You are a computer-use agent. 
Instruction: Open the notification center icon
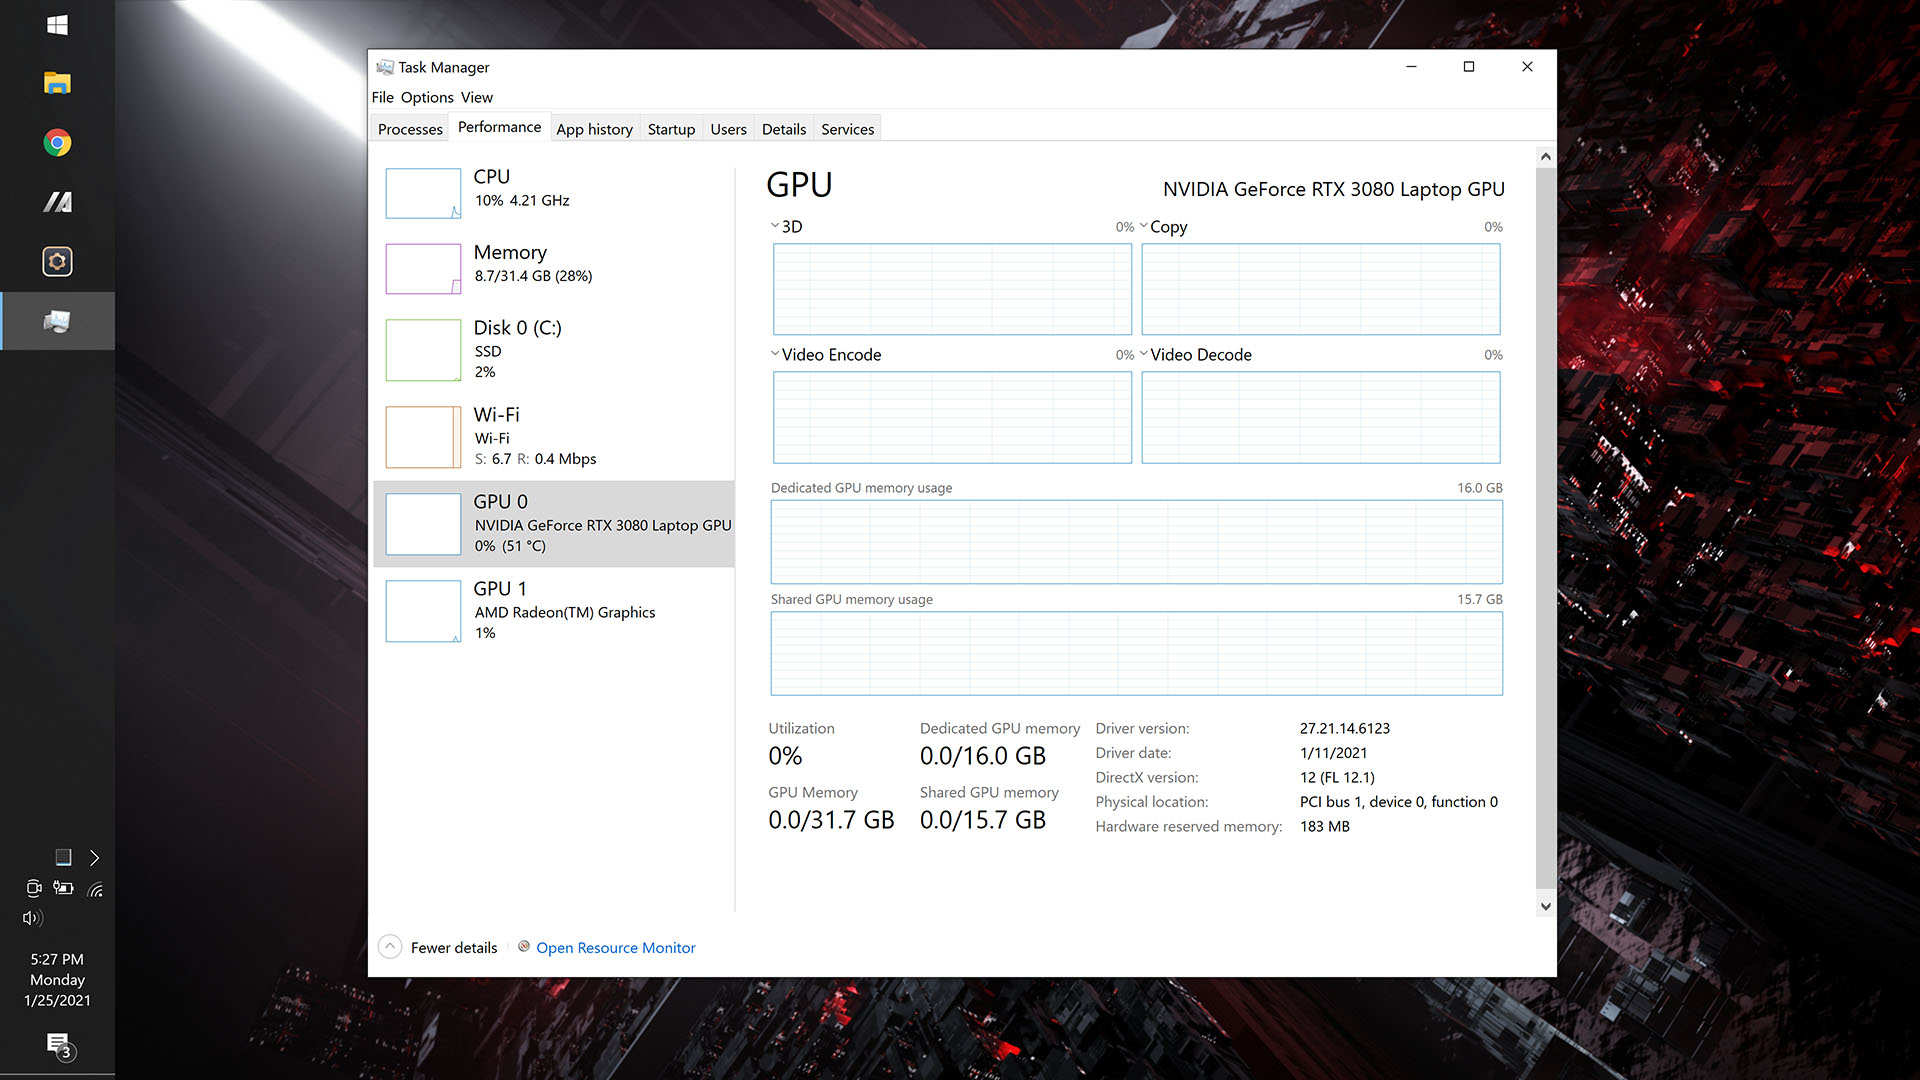59,1046
